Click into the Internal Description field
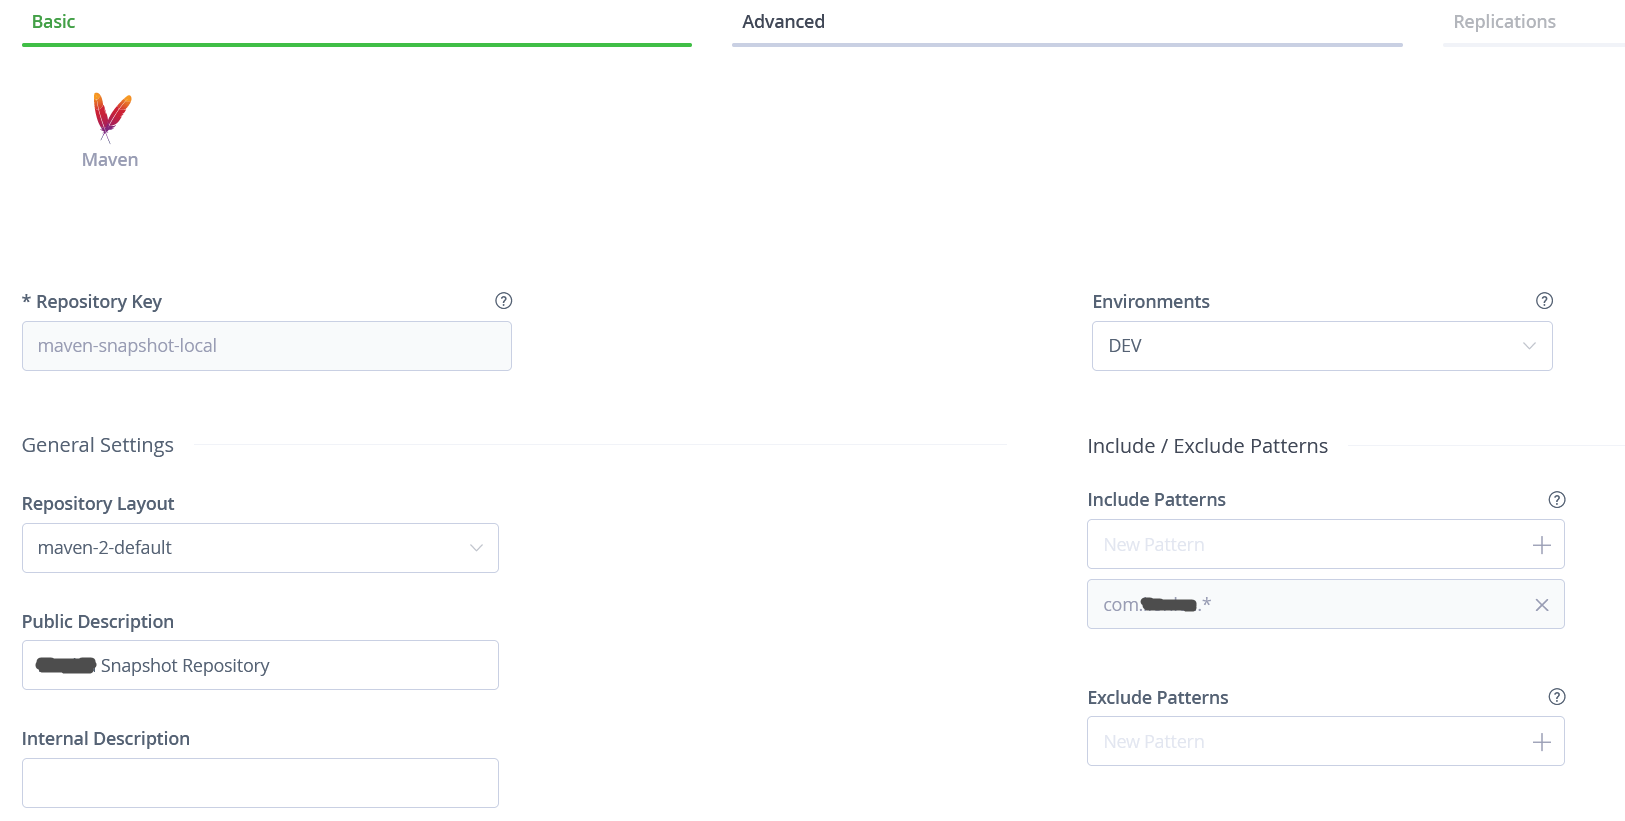The image size is (1625, 821). click(260, 783)
